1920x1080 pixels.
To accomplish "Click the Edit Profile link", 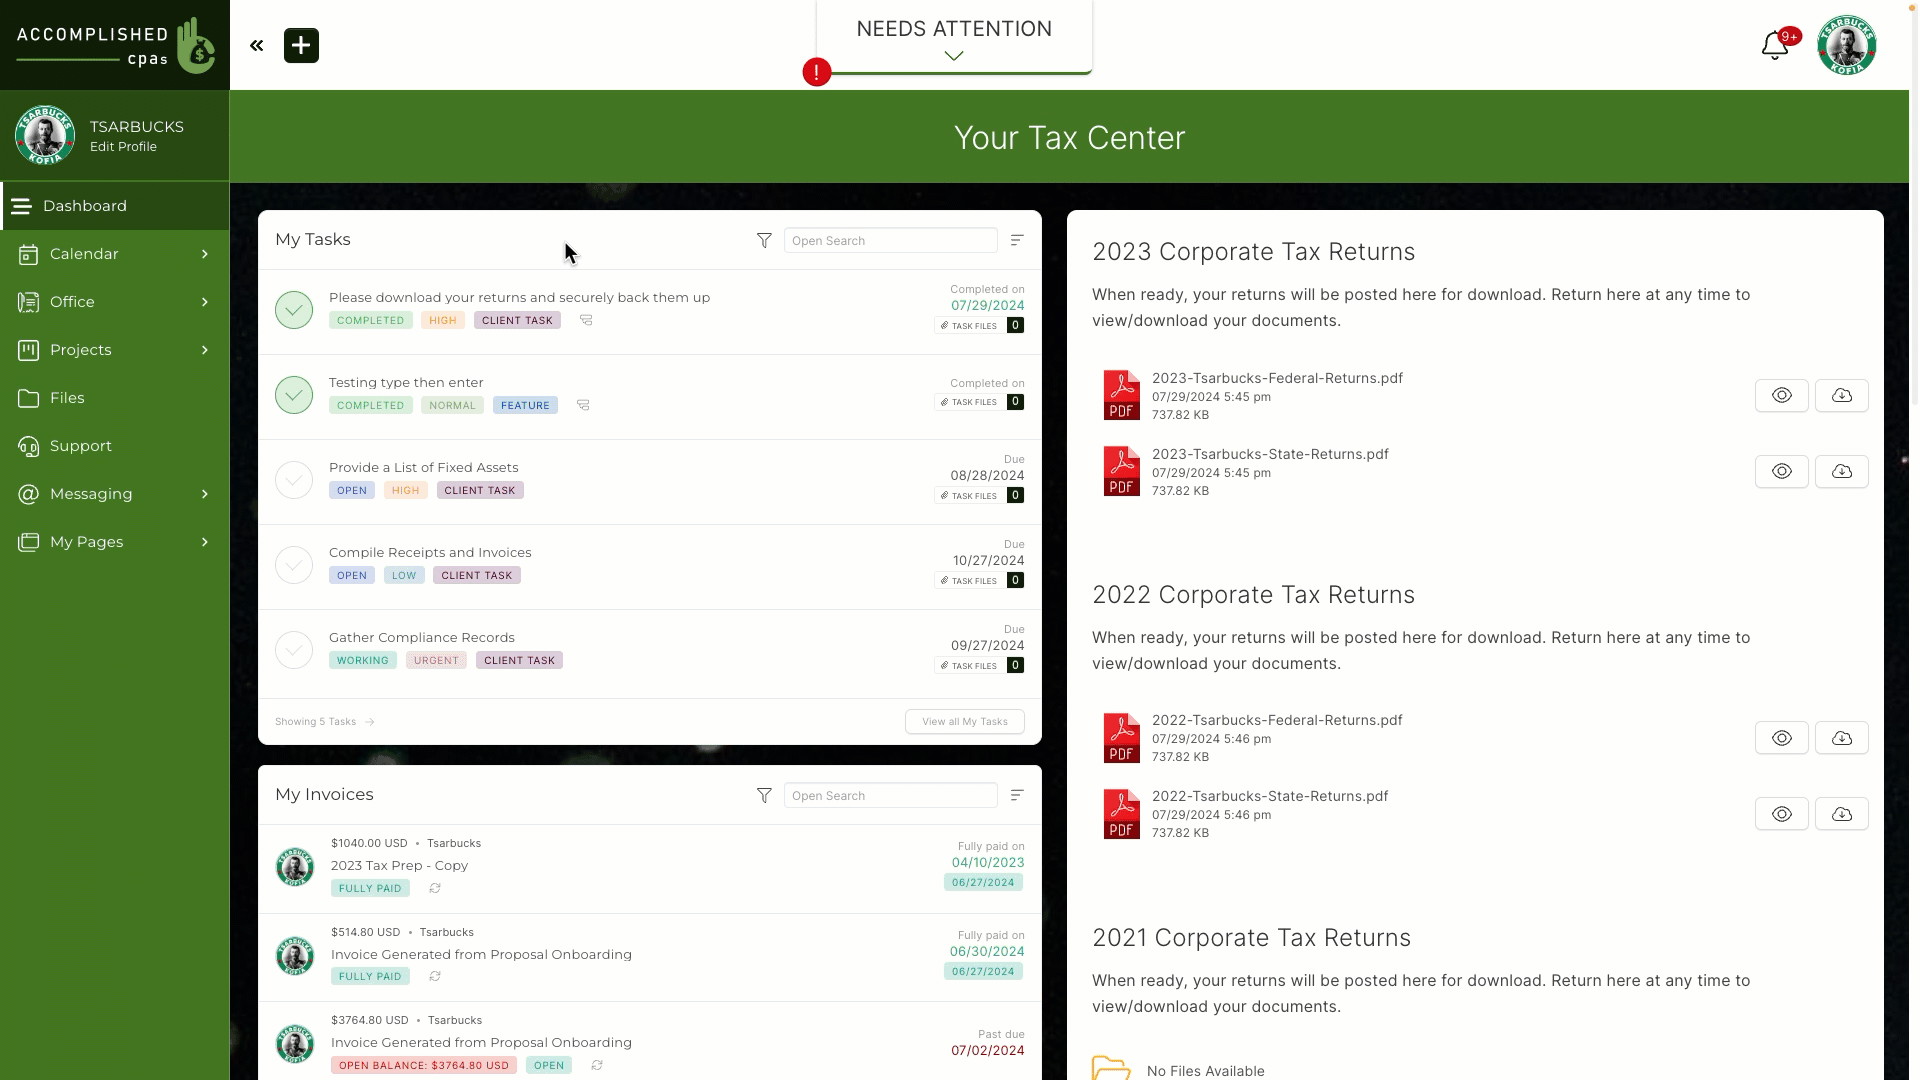I will pos(123,146).
